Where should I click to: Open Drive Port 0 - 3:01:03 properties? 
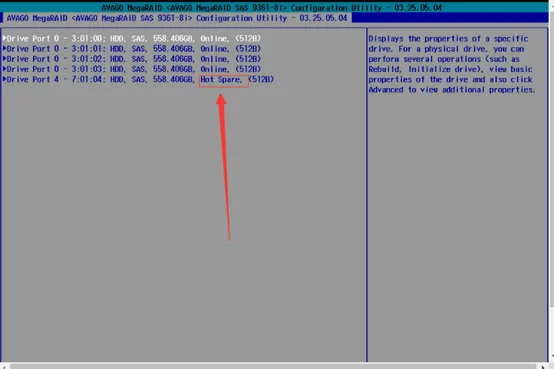(132, 69)
